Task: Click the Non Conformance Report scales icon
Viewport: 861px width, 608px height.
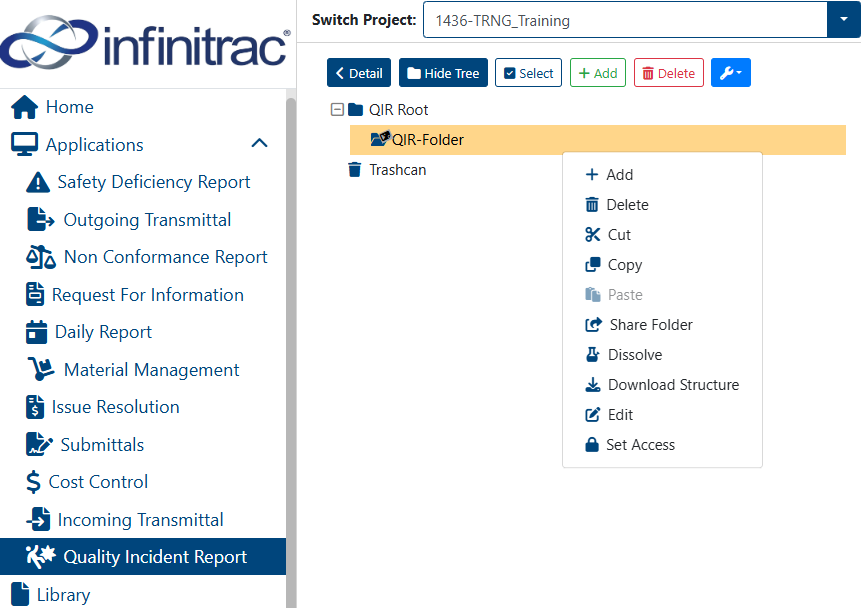Action: click(41, 257)
